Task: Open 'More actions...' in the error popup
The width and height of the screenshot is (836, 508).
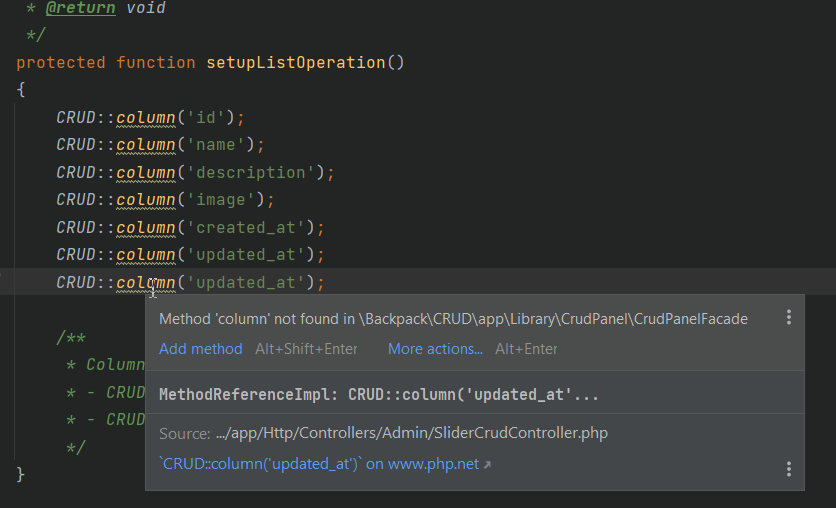Action: tap(435, 349)
